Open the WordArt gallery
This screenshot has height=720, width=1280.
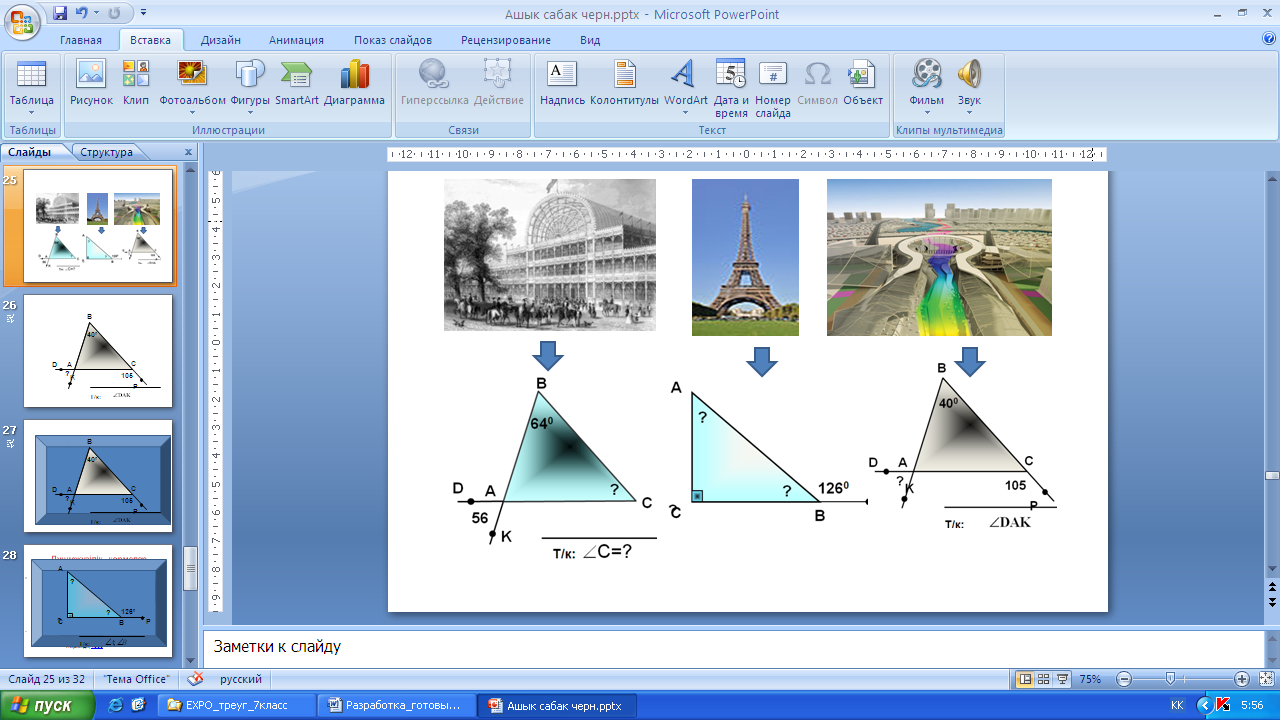(685, 84)
